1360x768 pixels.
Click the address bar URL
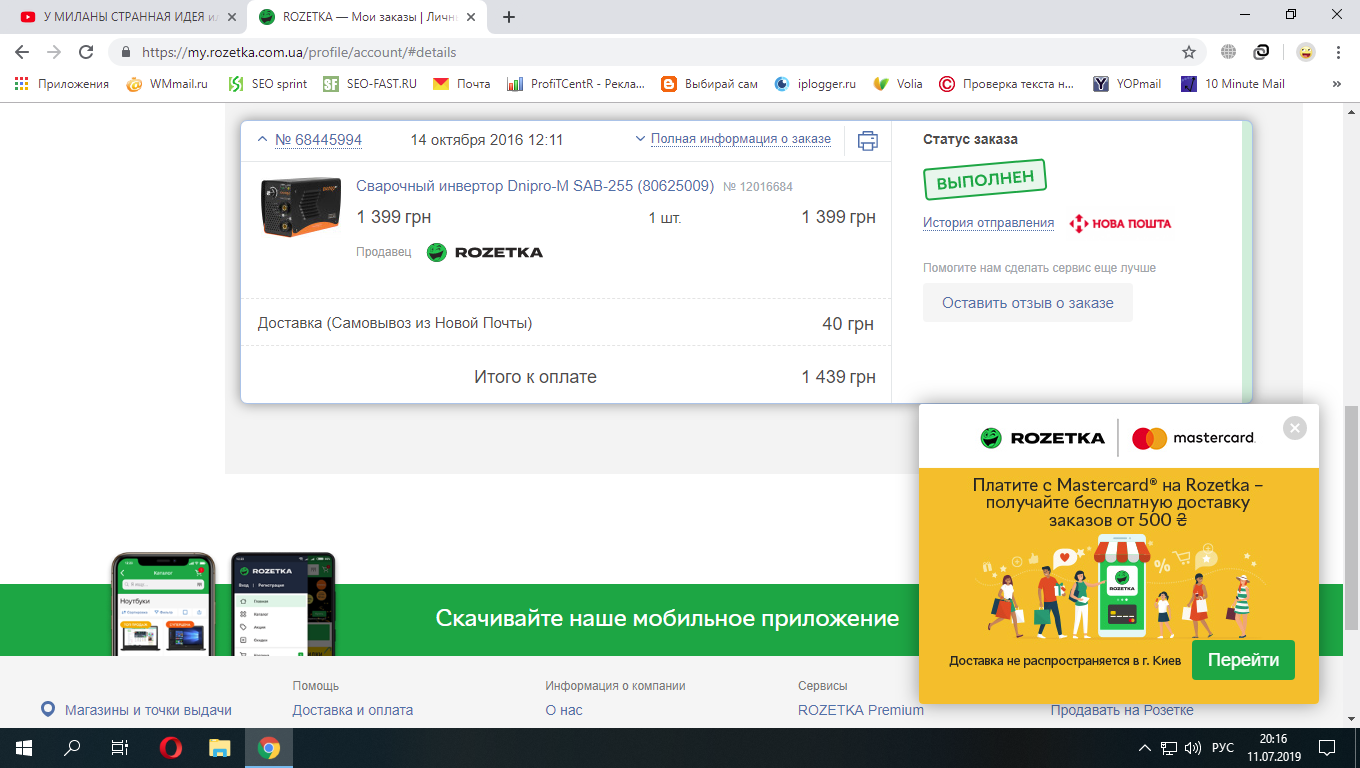(x=299, y=52)
